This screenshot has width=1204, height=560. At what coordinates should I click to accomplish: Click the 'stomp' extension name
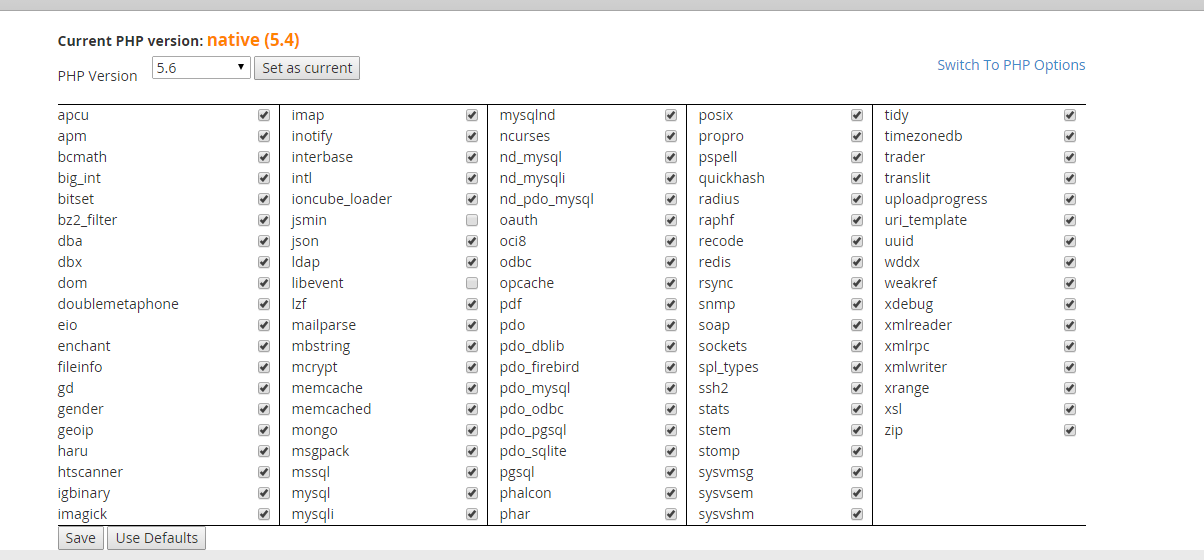pyautogui.click(x=719, y=451)
